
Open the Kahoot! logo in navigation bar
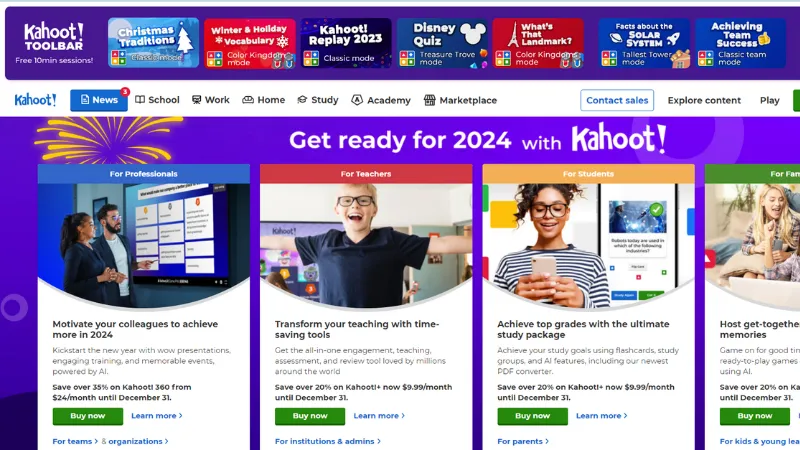click(35, 100)
